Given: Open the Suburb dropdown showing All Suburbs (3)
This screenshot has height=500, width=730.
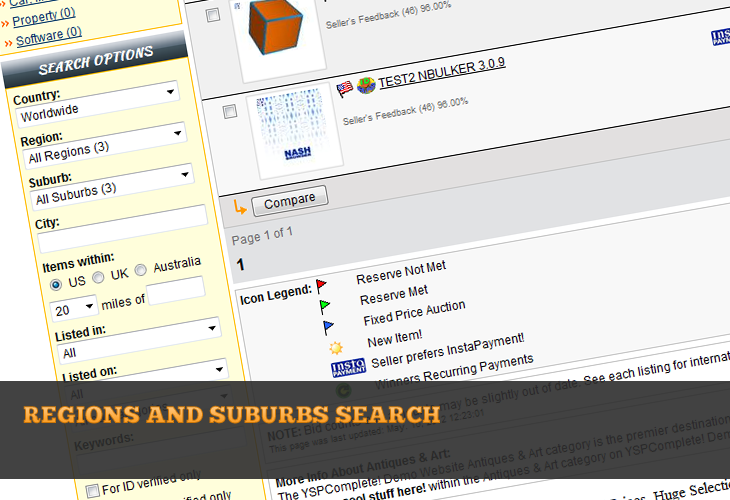Looking at the screenshot, I should 112,186.
